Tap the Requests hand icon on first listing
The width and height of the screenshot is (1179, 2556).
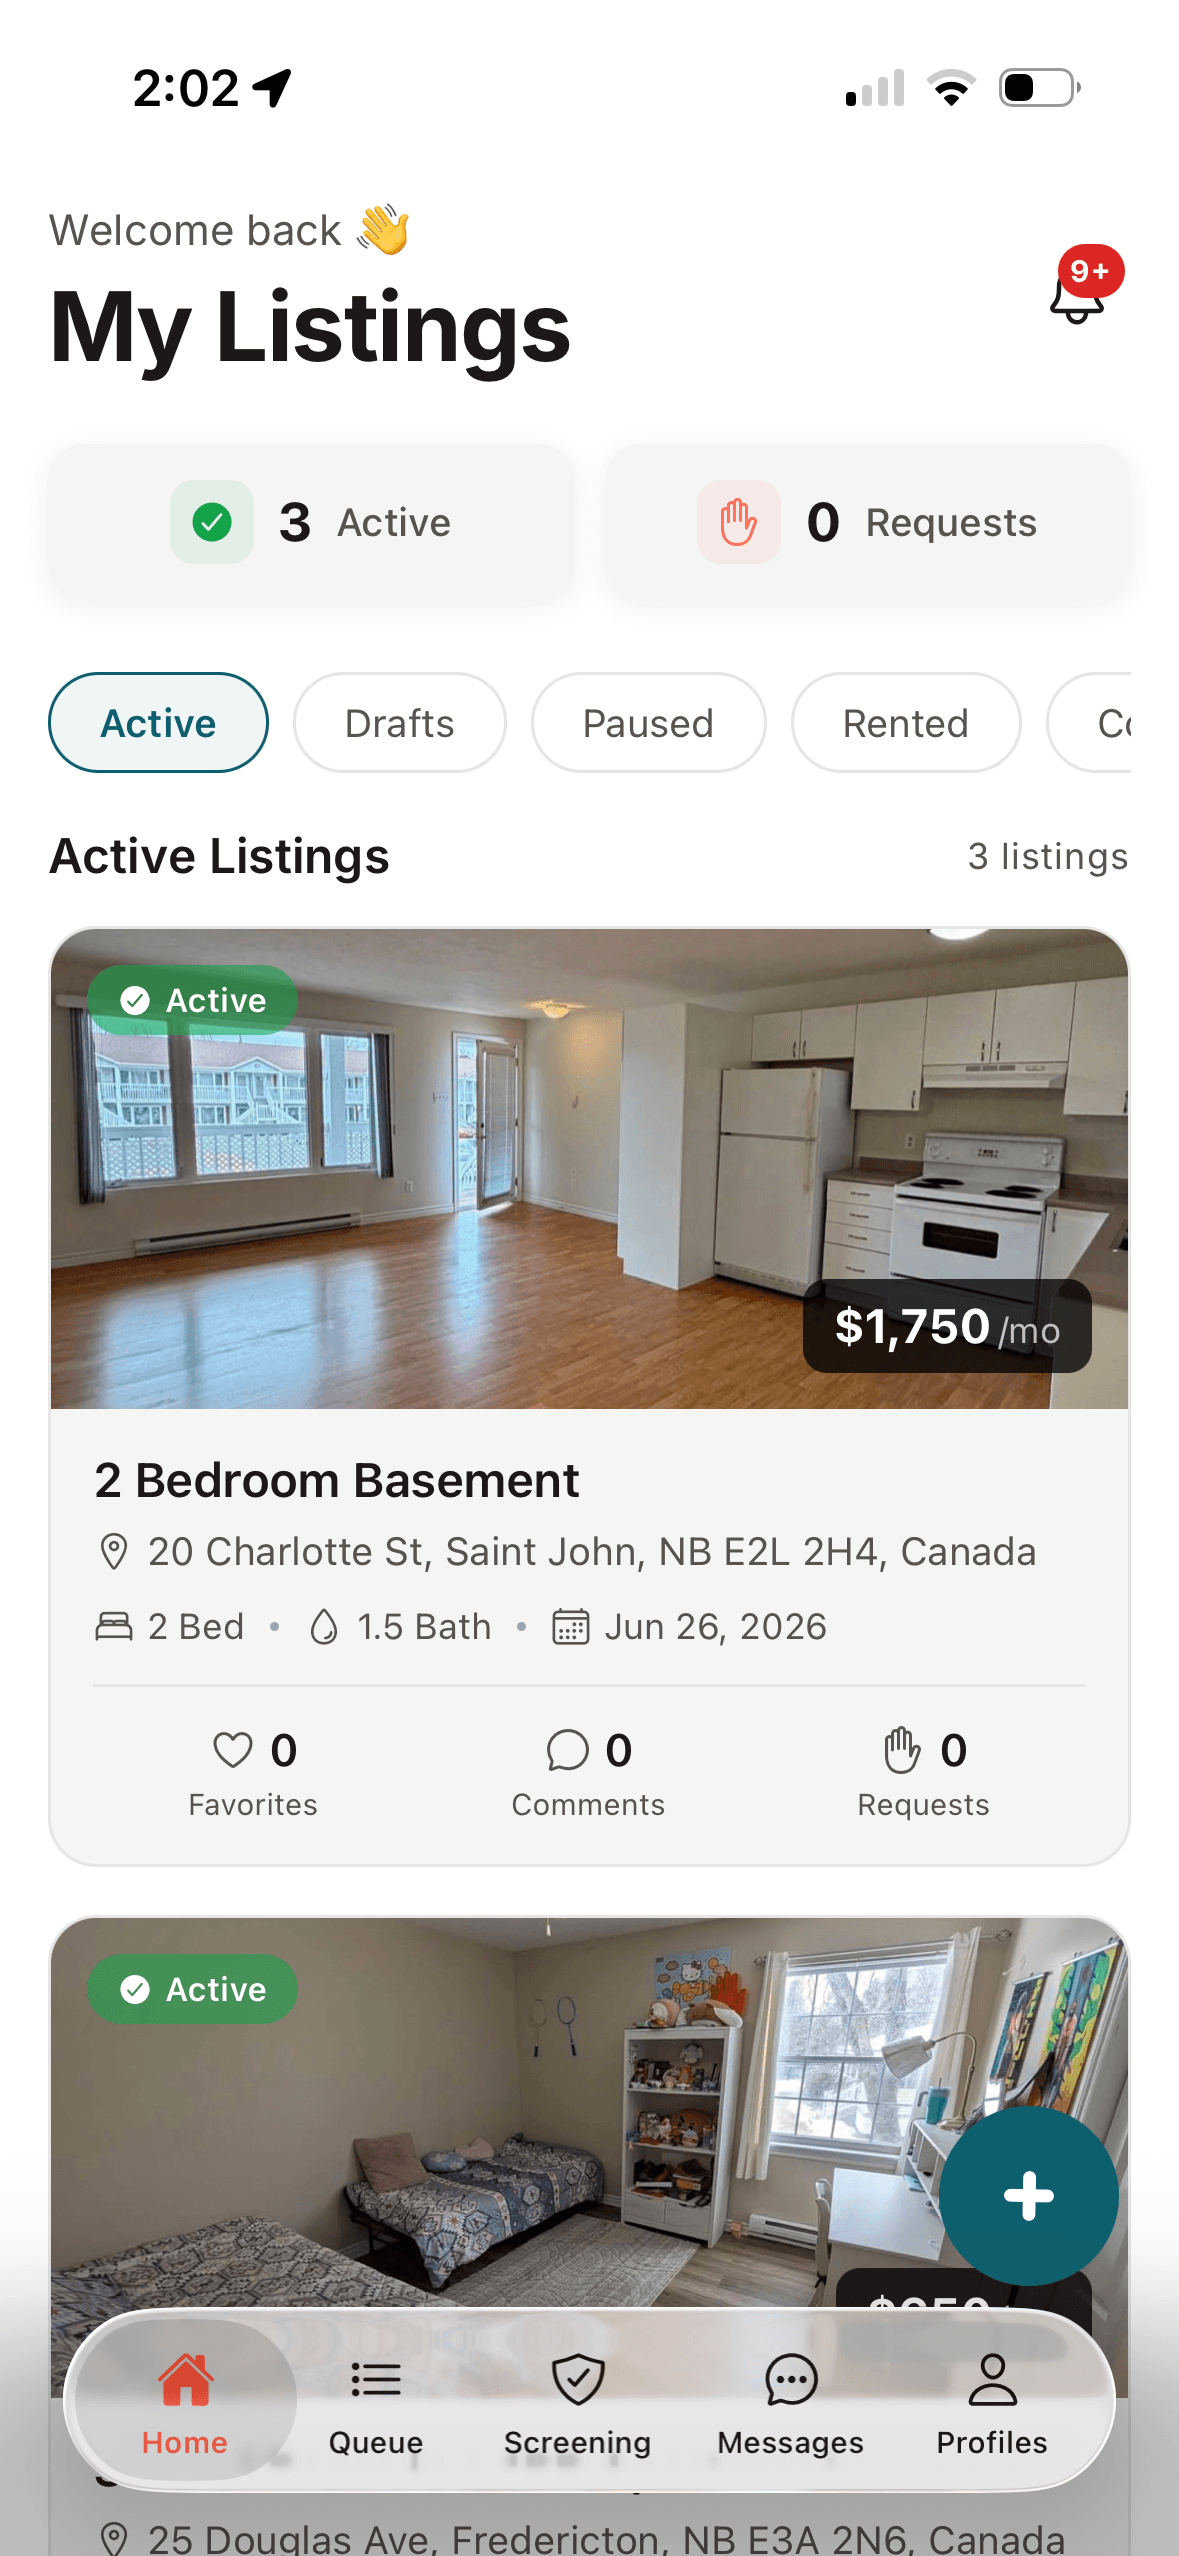[x=902, y=1750]
